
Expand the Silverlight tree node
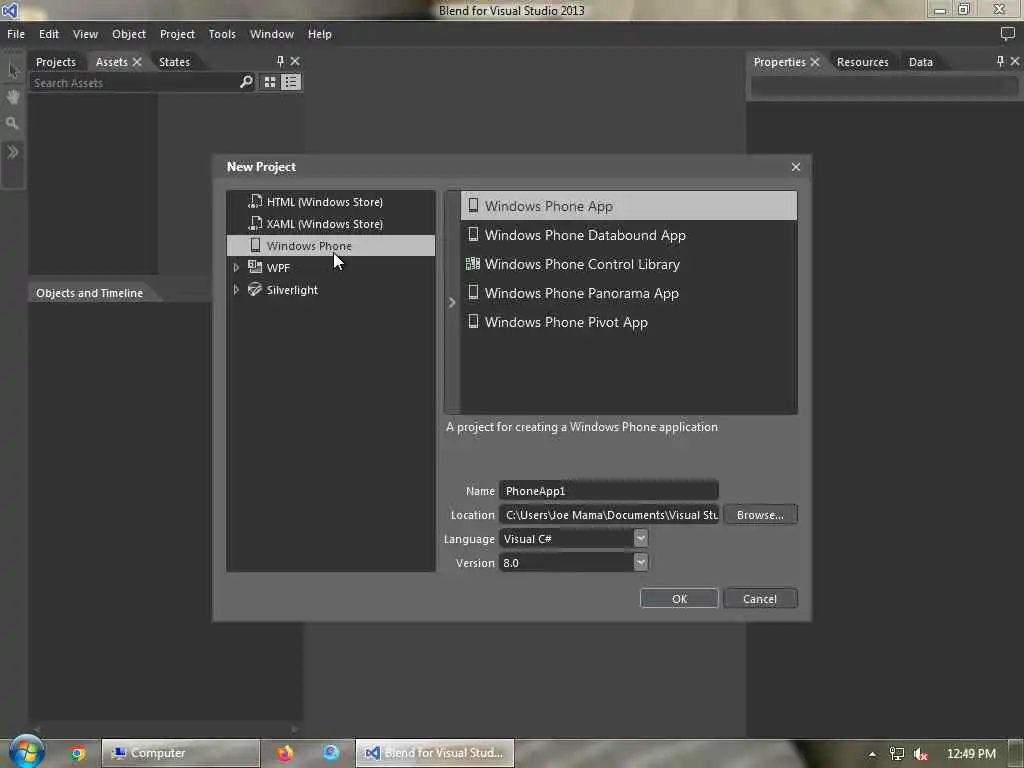point(236,290)
